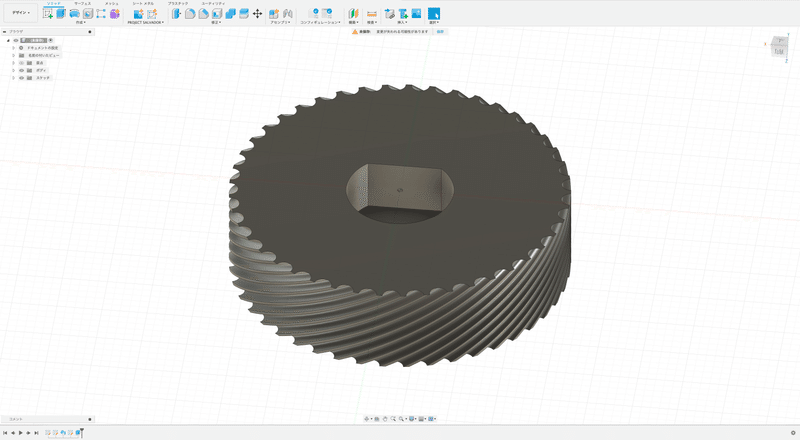Screen dimensions: 800x440
Task: Click the Insert SVG/table icon
Action: point(404,14)
